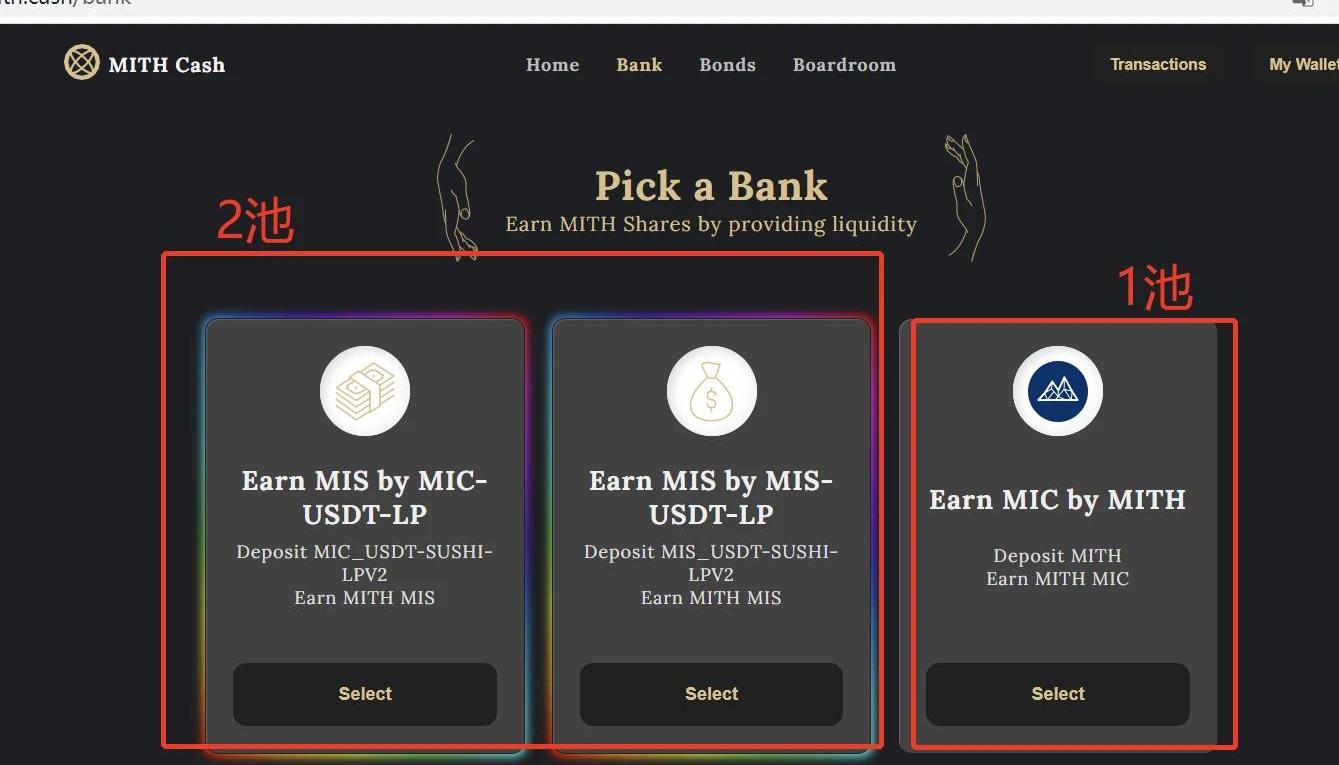Viewport: 1339px width, 765px height.
Task: Click the MITH Cash logo icon
Action: pos(81,63)
